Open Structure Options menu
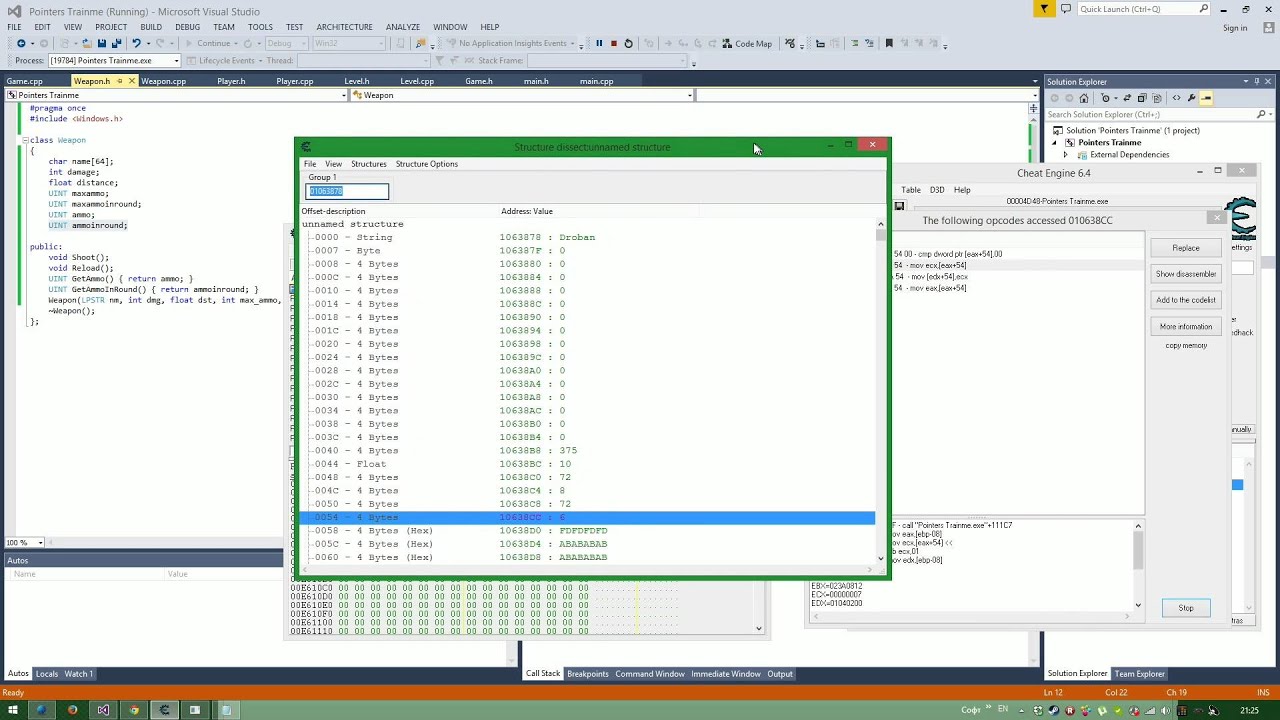Screen dimensions: 1280x720 [x=426, y=164]
